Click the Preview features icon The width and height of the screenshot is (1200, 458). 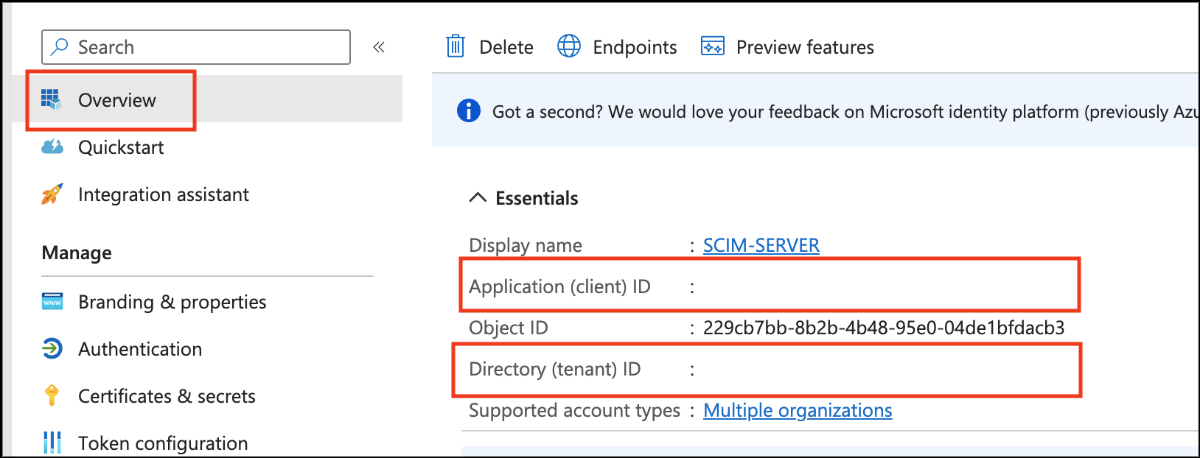coord(713,47)
